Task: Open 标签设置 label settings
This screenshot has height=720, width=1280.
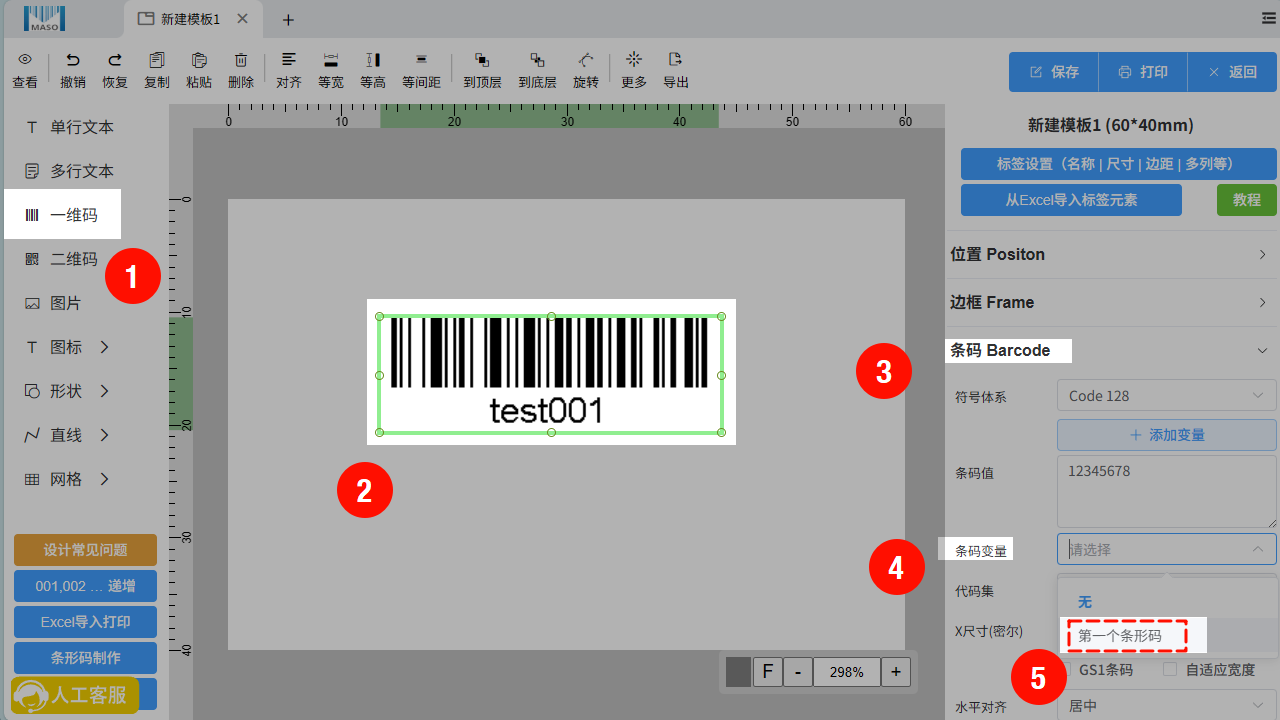Action: pos(1119,164)
